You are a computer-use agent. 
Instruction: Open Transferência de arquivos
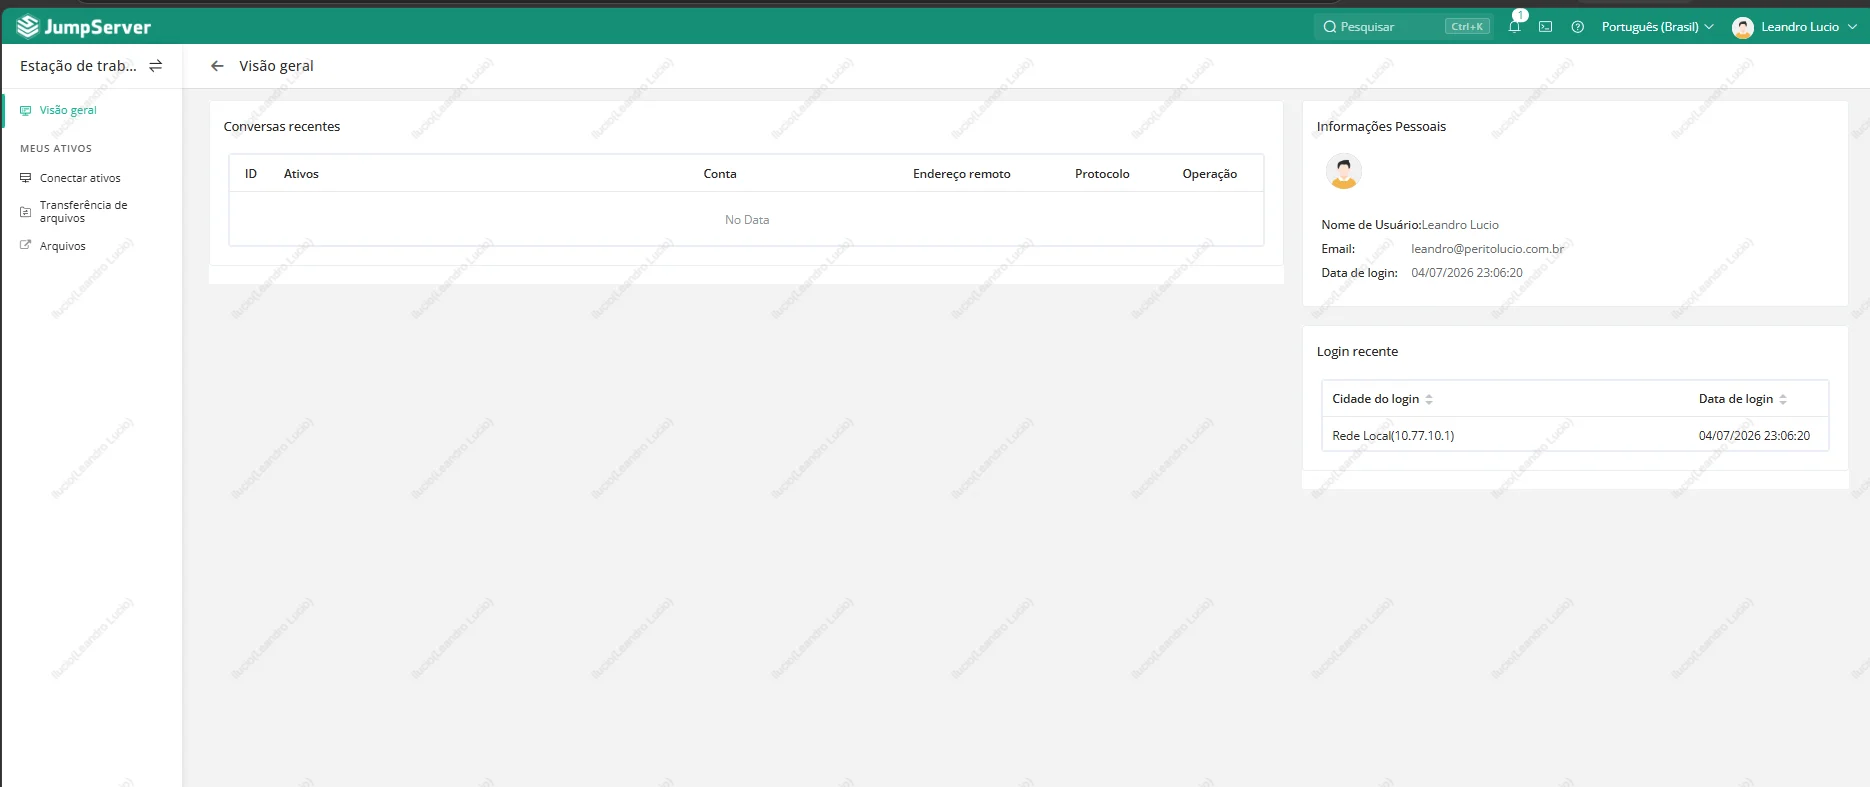(83, 211)
